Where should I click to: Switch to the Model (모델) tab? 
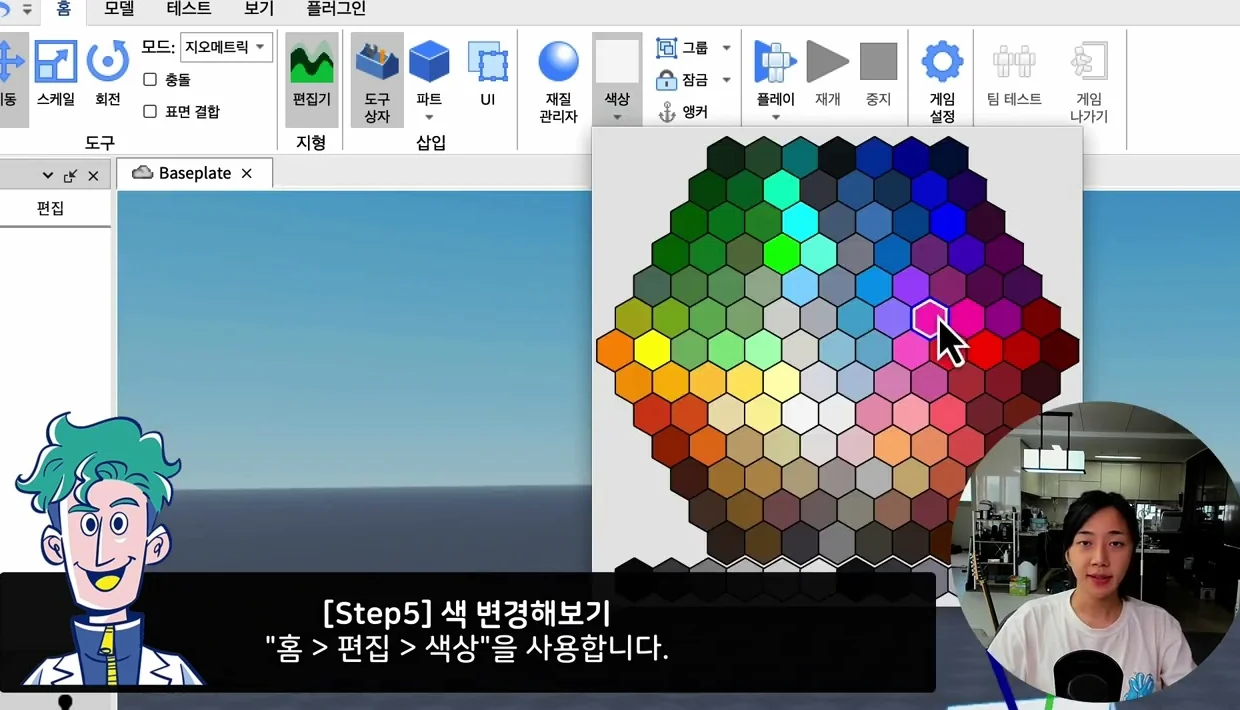pos(119,9)
